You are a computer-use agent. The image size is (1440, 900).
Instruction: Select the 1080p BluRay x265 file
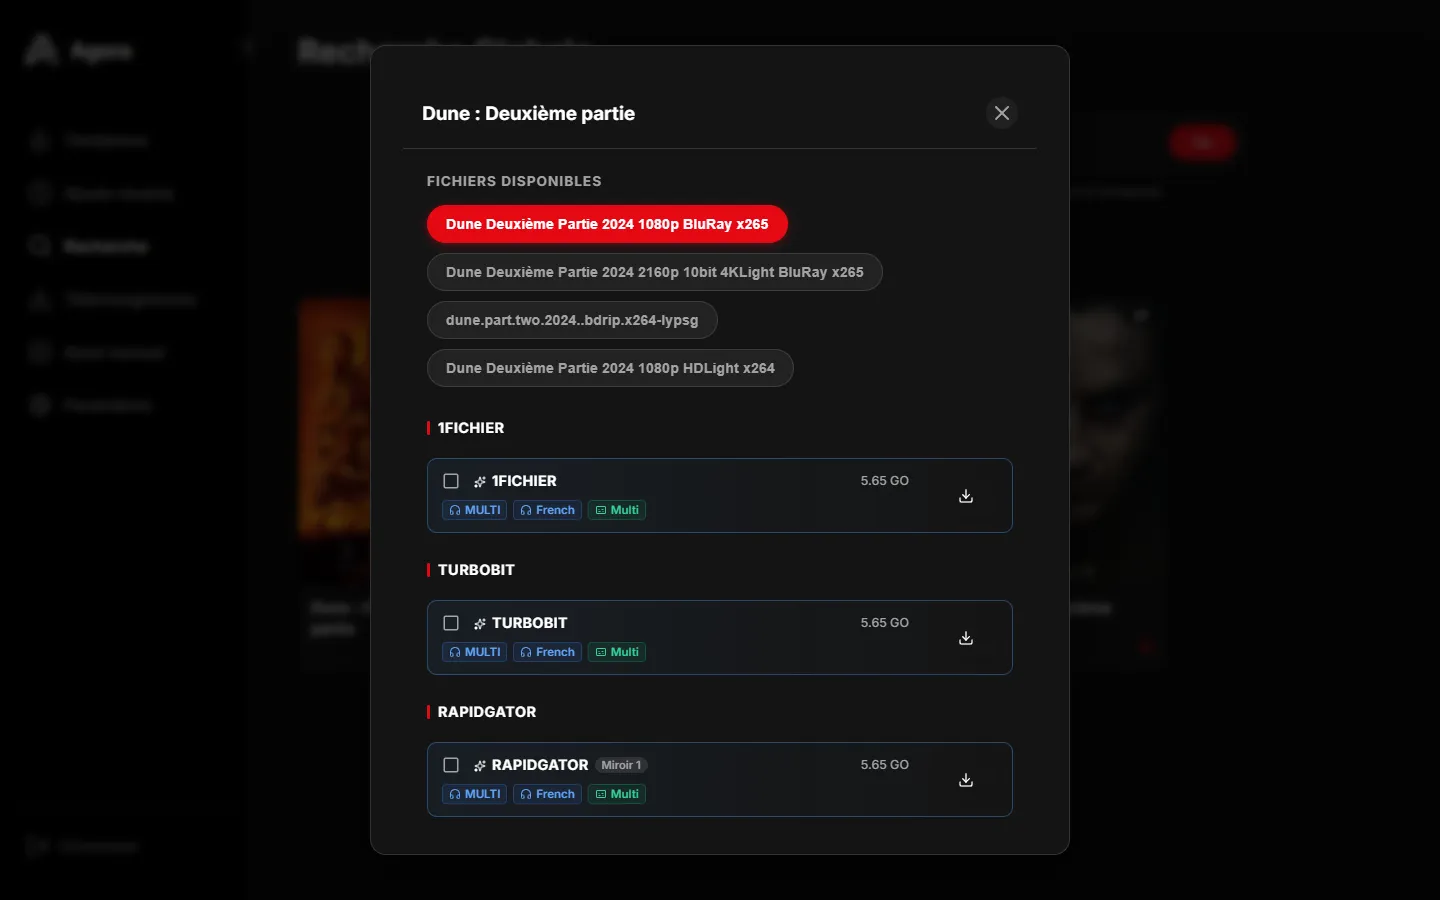click(607, 224)
